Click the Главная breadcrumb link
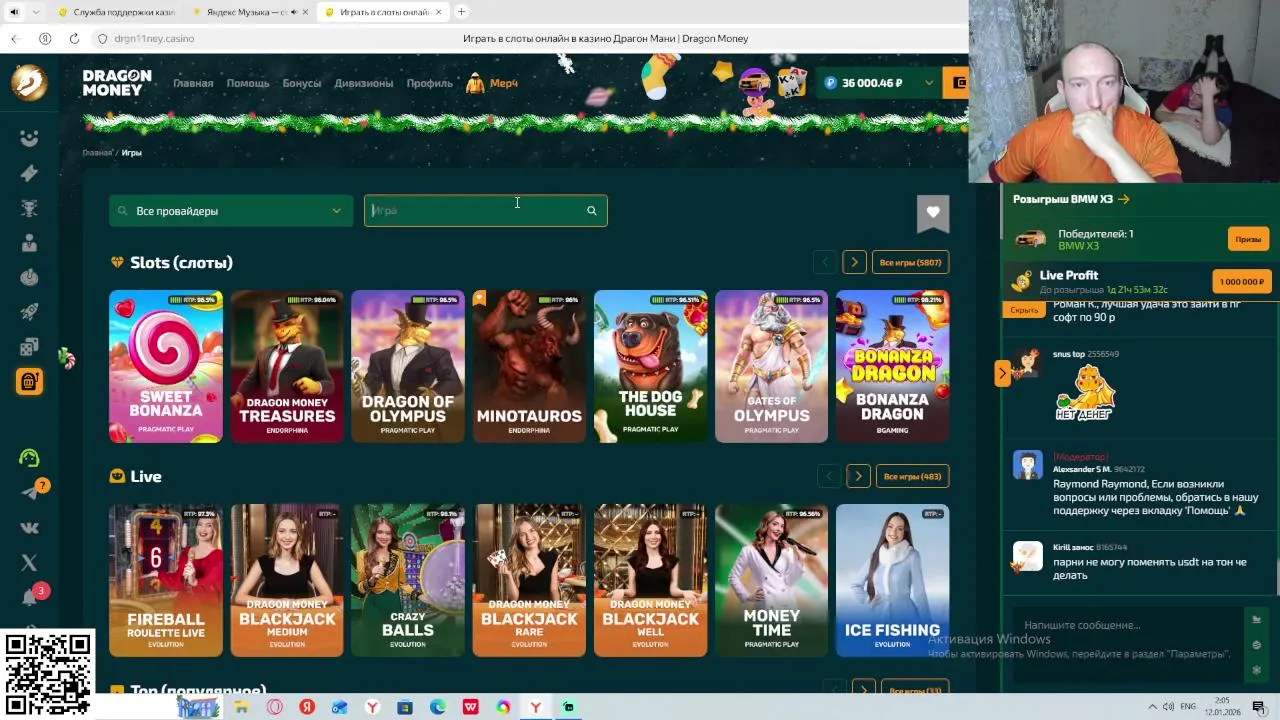The image size is (1280, 720). (x=97, y=153)
